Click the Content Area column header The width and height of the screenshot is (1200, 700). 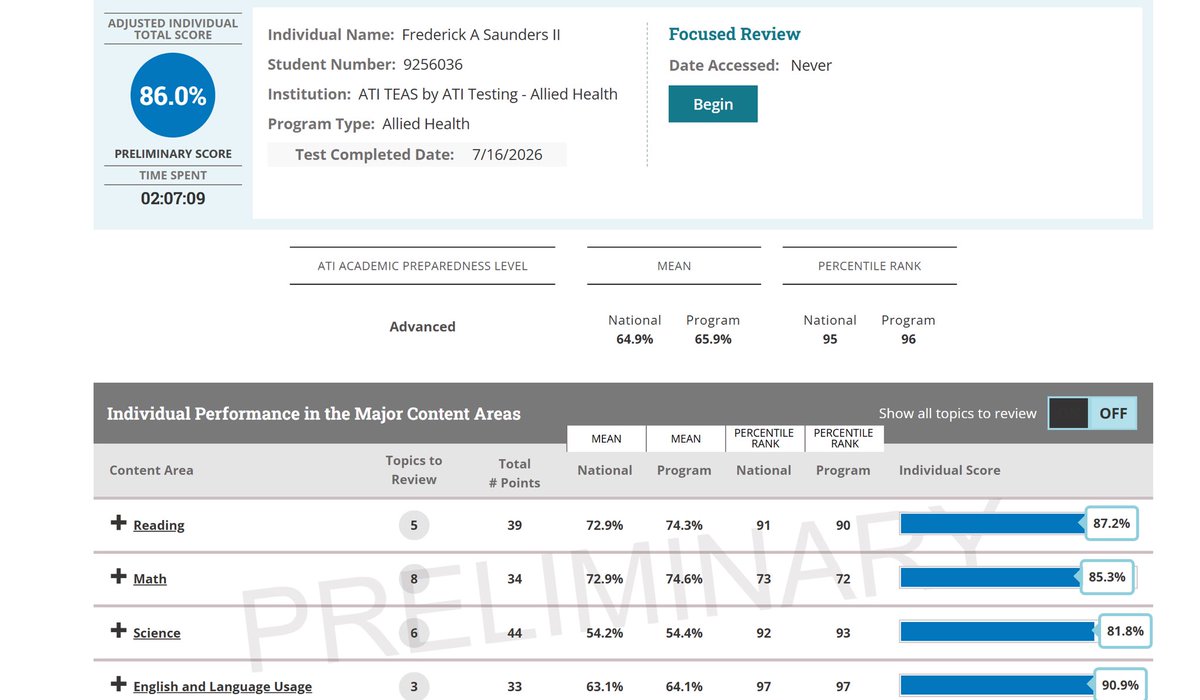click(x=151, y=470)
